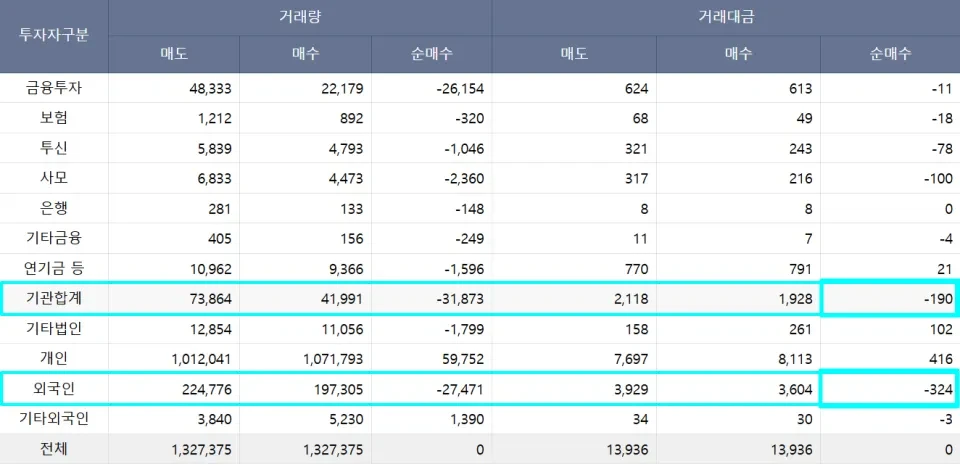Select the 매도 header under 거래량
The height and width of the screenshot is (465, 960).
pyautogui.click(x=174, y=54)
